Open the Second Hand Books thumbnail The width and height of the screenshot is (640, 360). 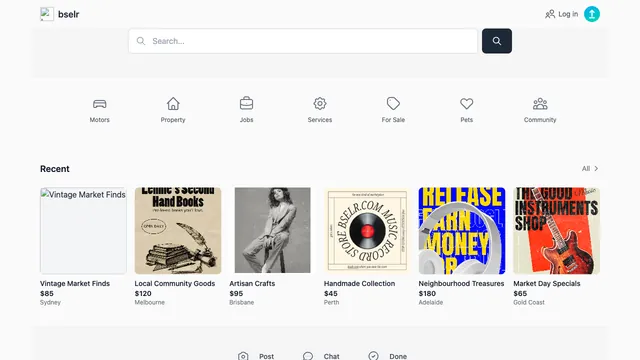[178, 231]
